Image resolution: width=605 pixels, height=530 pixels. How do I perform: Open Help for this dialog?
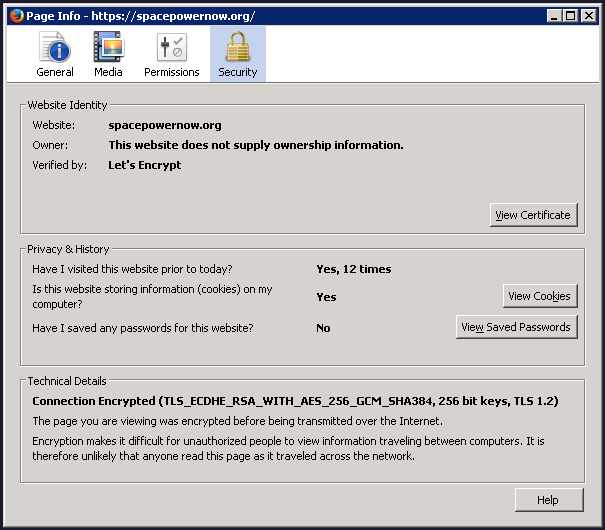(547, 500)
